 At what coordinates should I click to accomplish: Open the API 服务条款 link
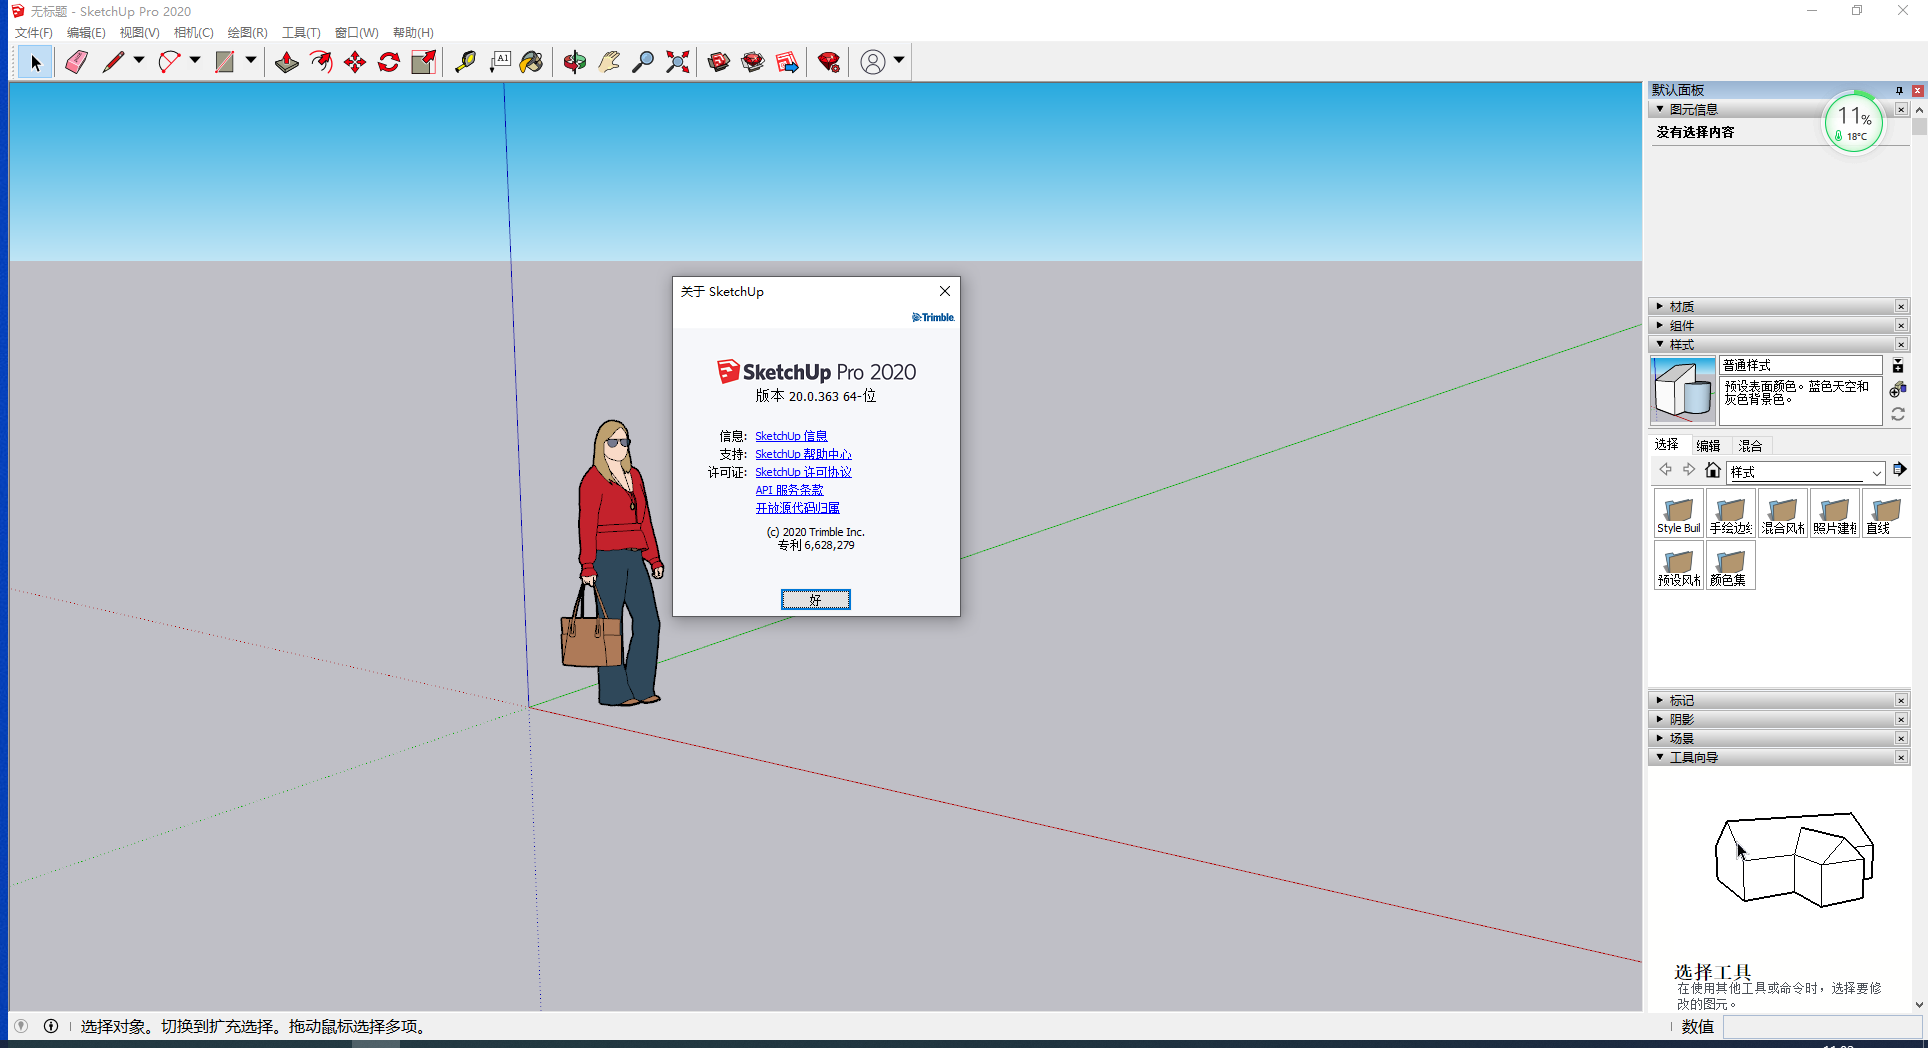point(789,490)
